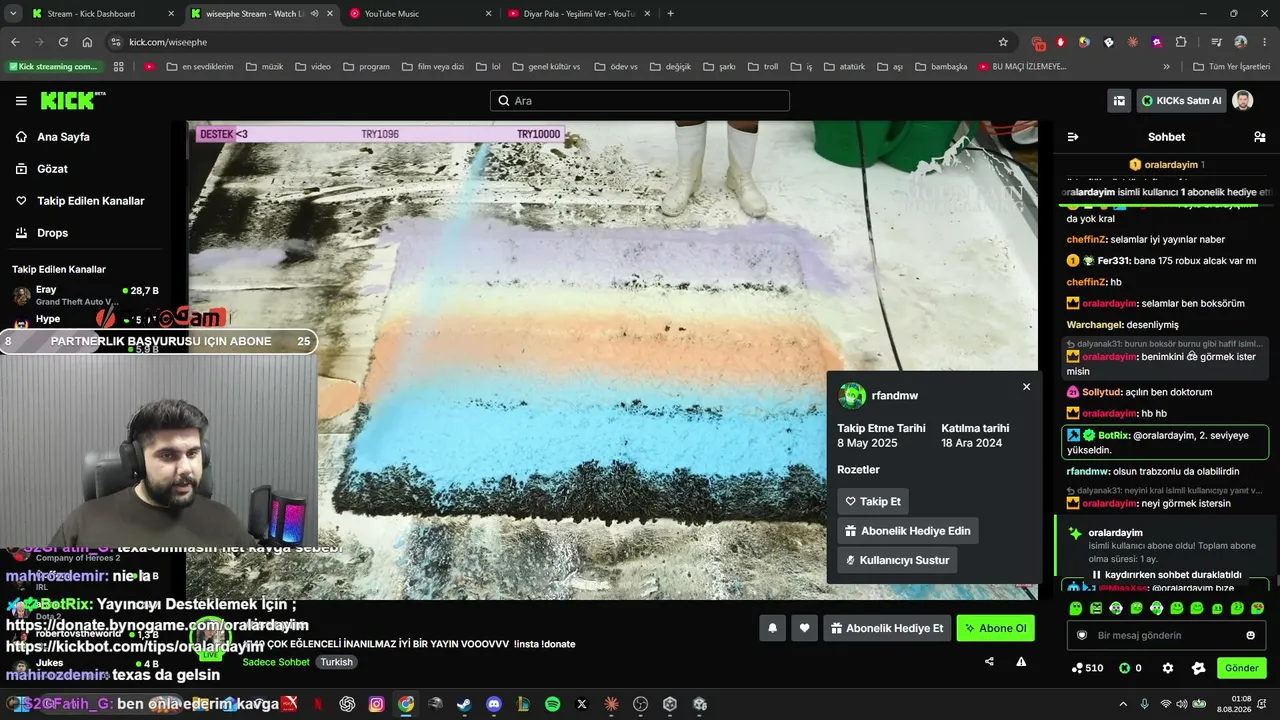Open Takip Edilen Kanallar in sidebar
Image resolution: width=1280 pixels, height=720 pixels.
[x=80, y=201]
